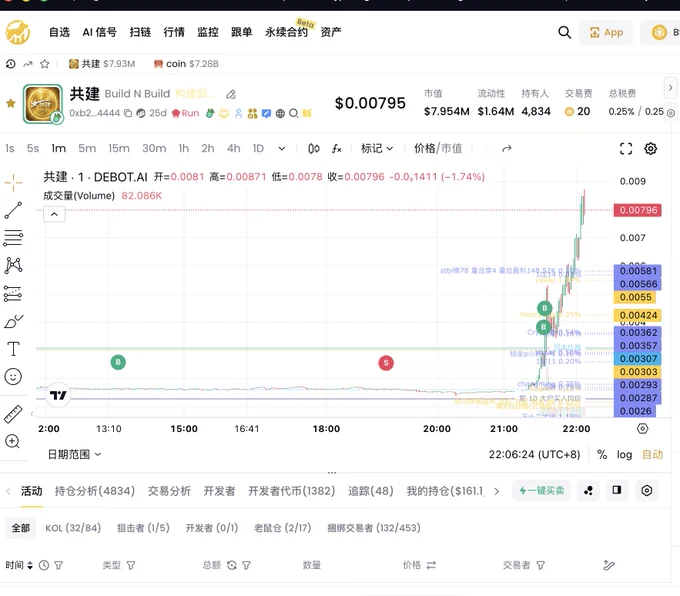Select the 4h timeframe

(x=233, y=149)
